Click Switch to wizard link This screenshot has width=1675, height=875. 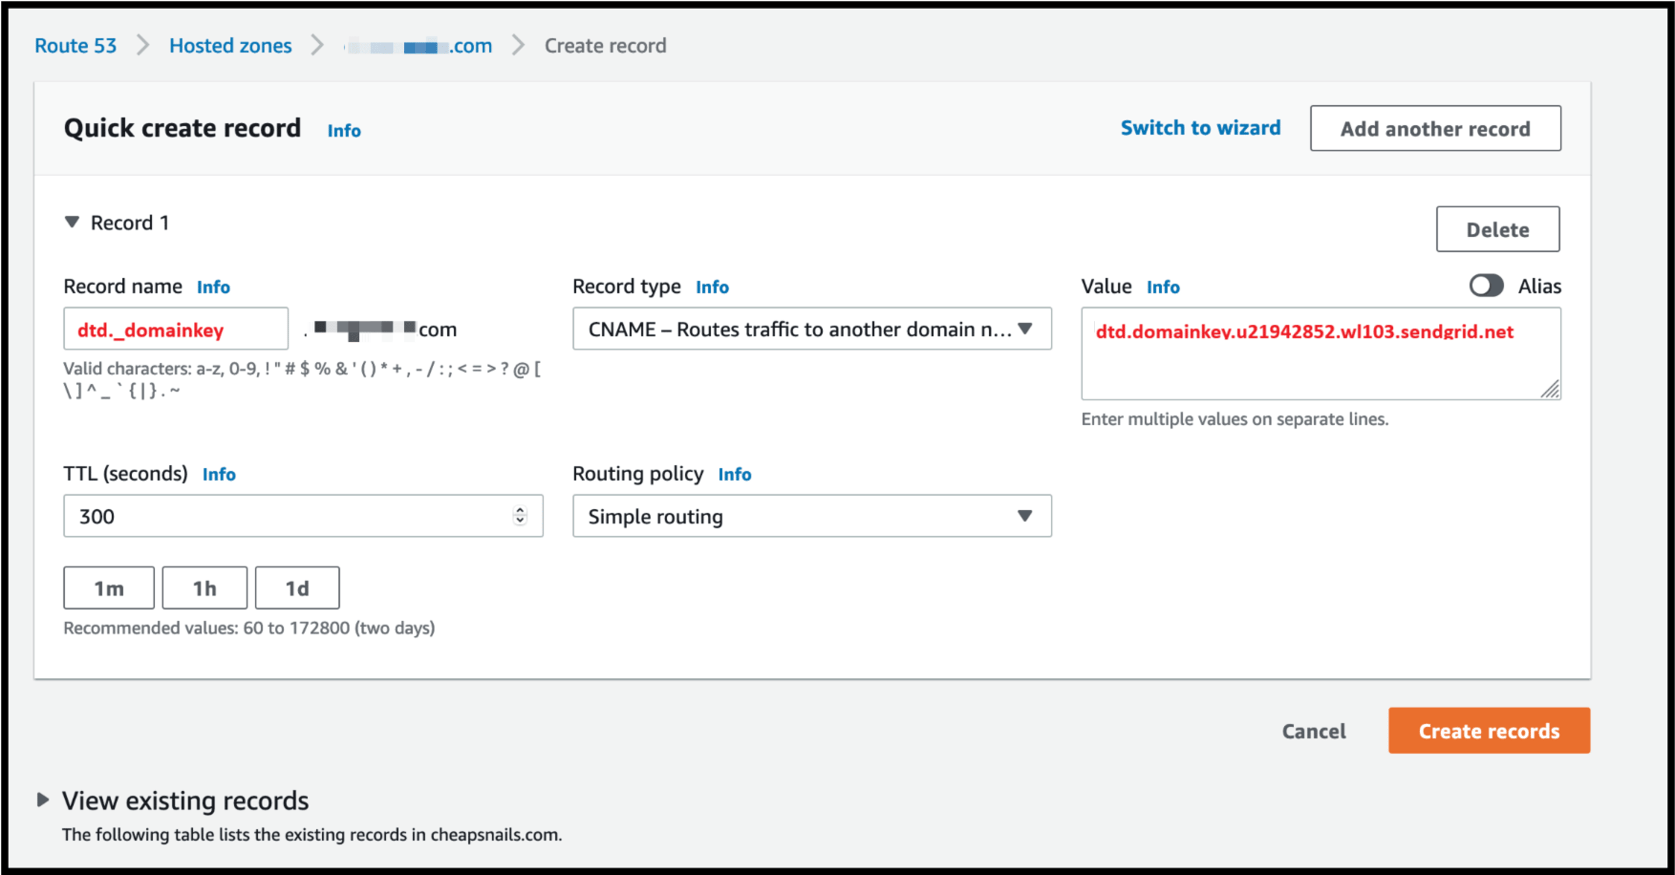(x=1200, y=128)
